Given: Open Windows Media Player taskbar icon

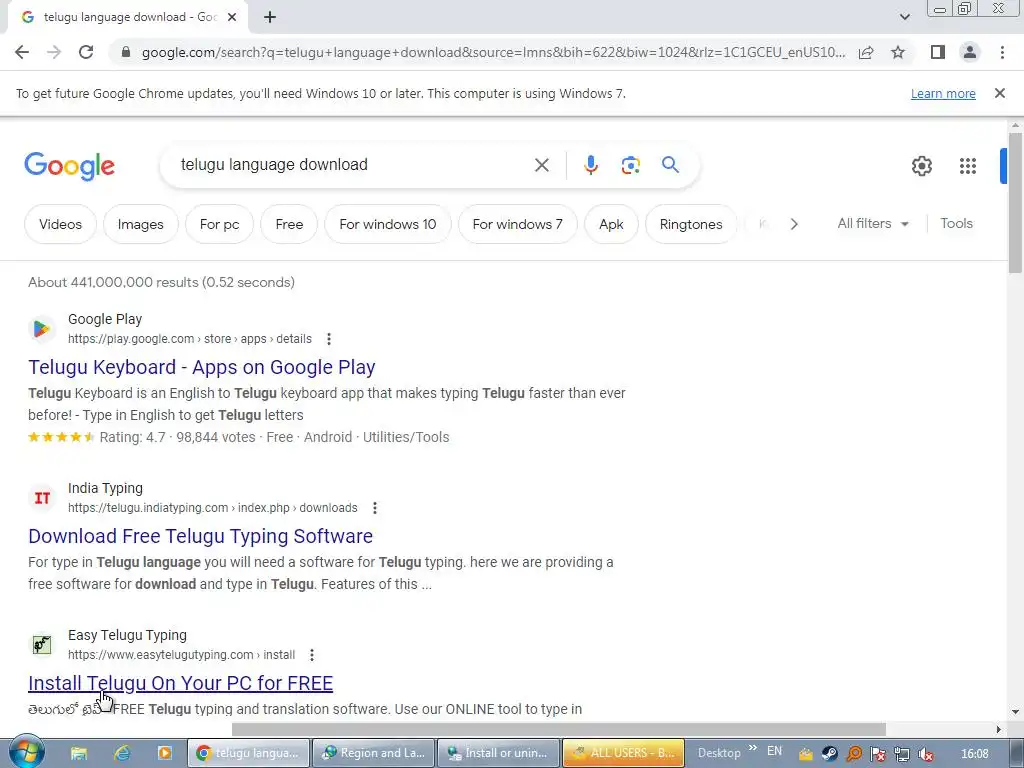Looking at the screenshot, I should (x=165, y=753).
